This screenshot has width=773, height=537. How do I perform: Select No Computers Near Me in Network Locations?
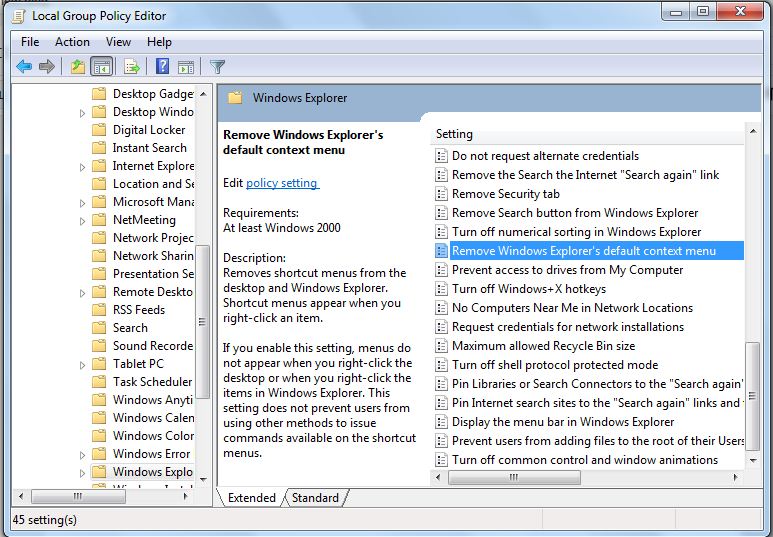(572, 308)
